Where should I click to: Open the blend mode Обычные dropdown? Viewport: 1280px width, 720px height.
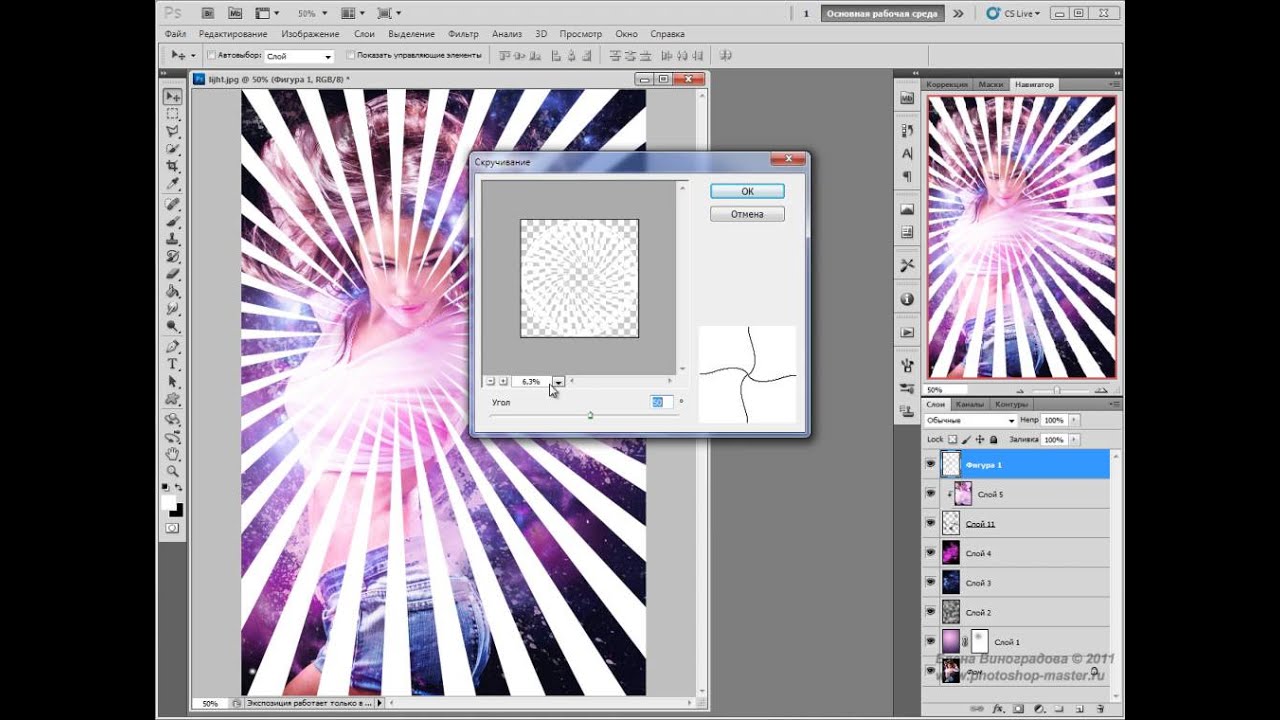971,421
